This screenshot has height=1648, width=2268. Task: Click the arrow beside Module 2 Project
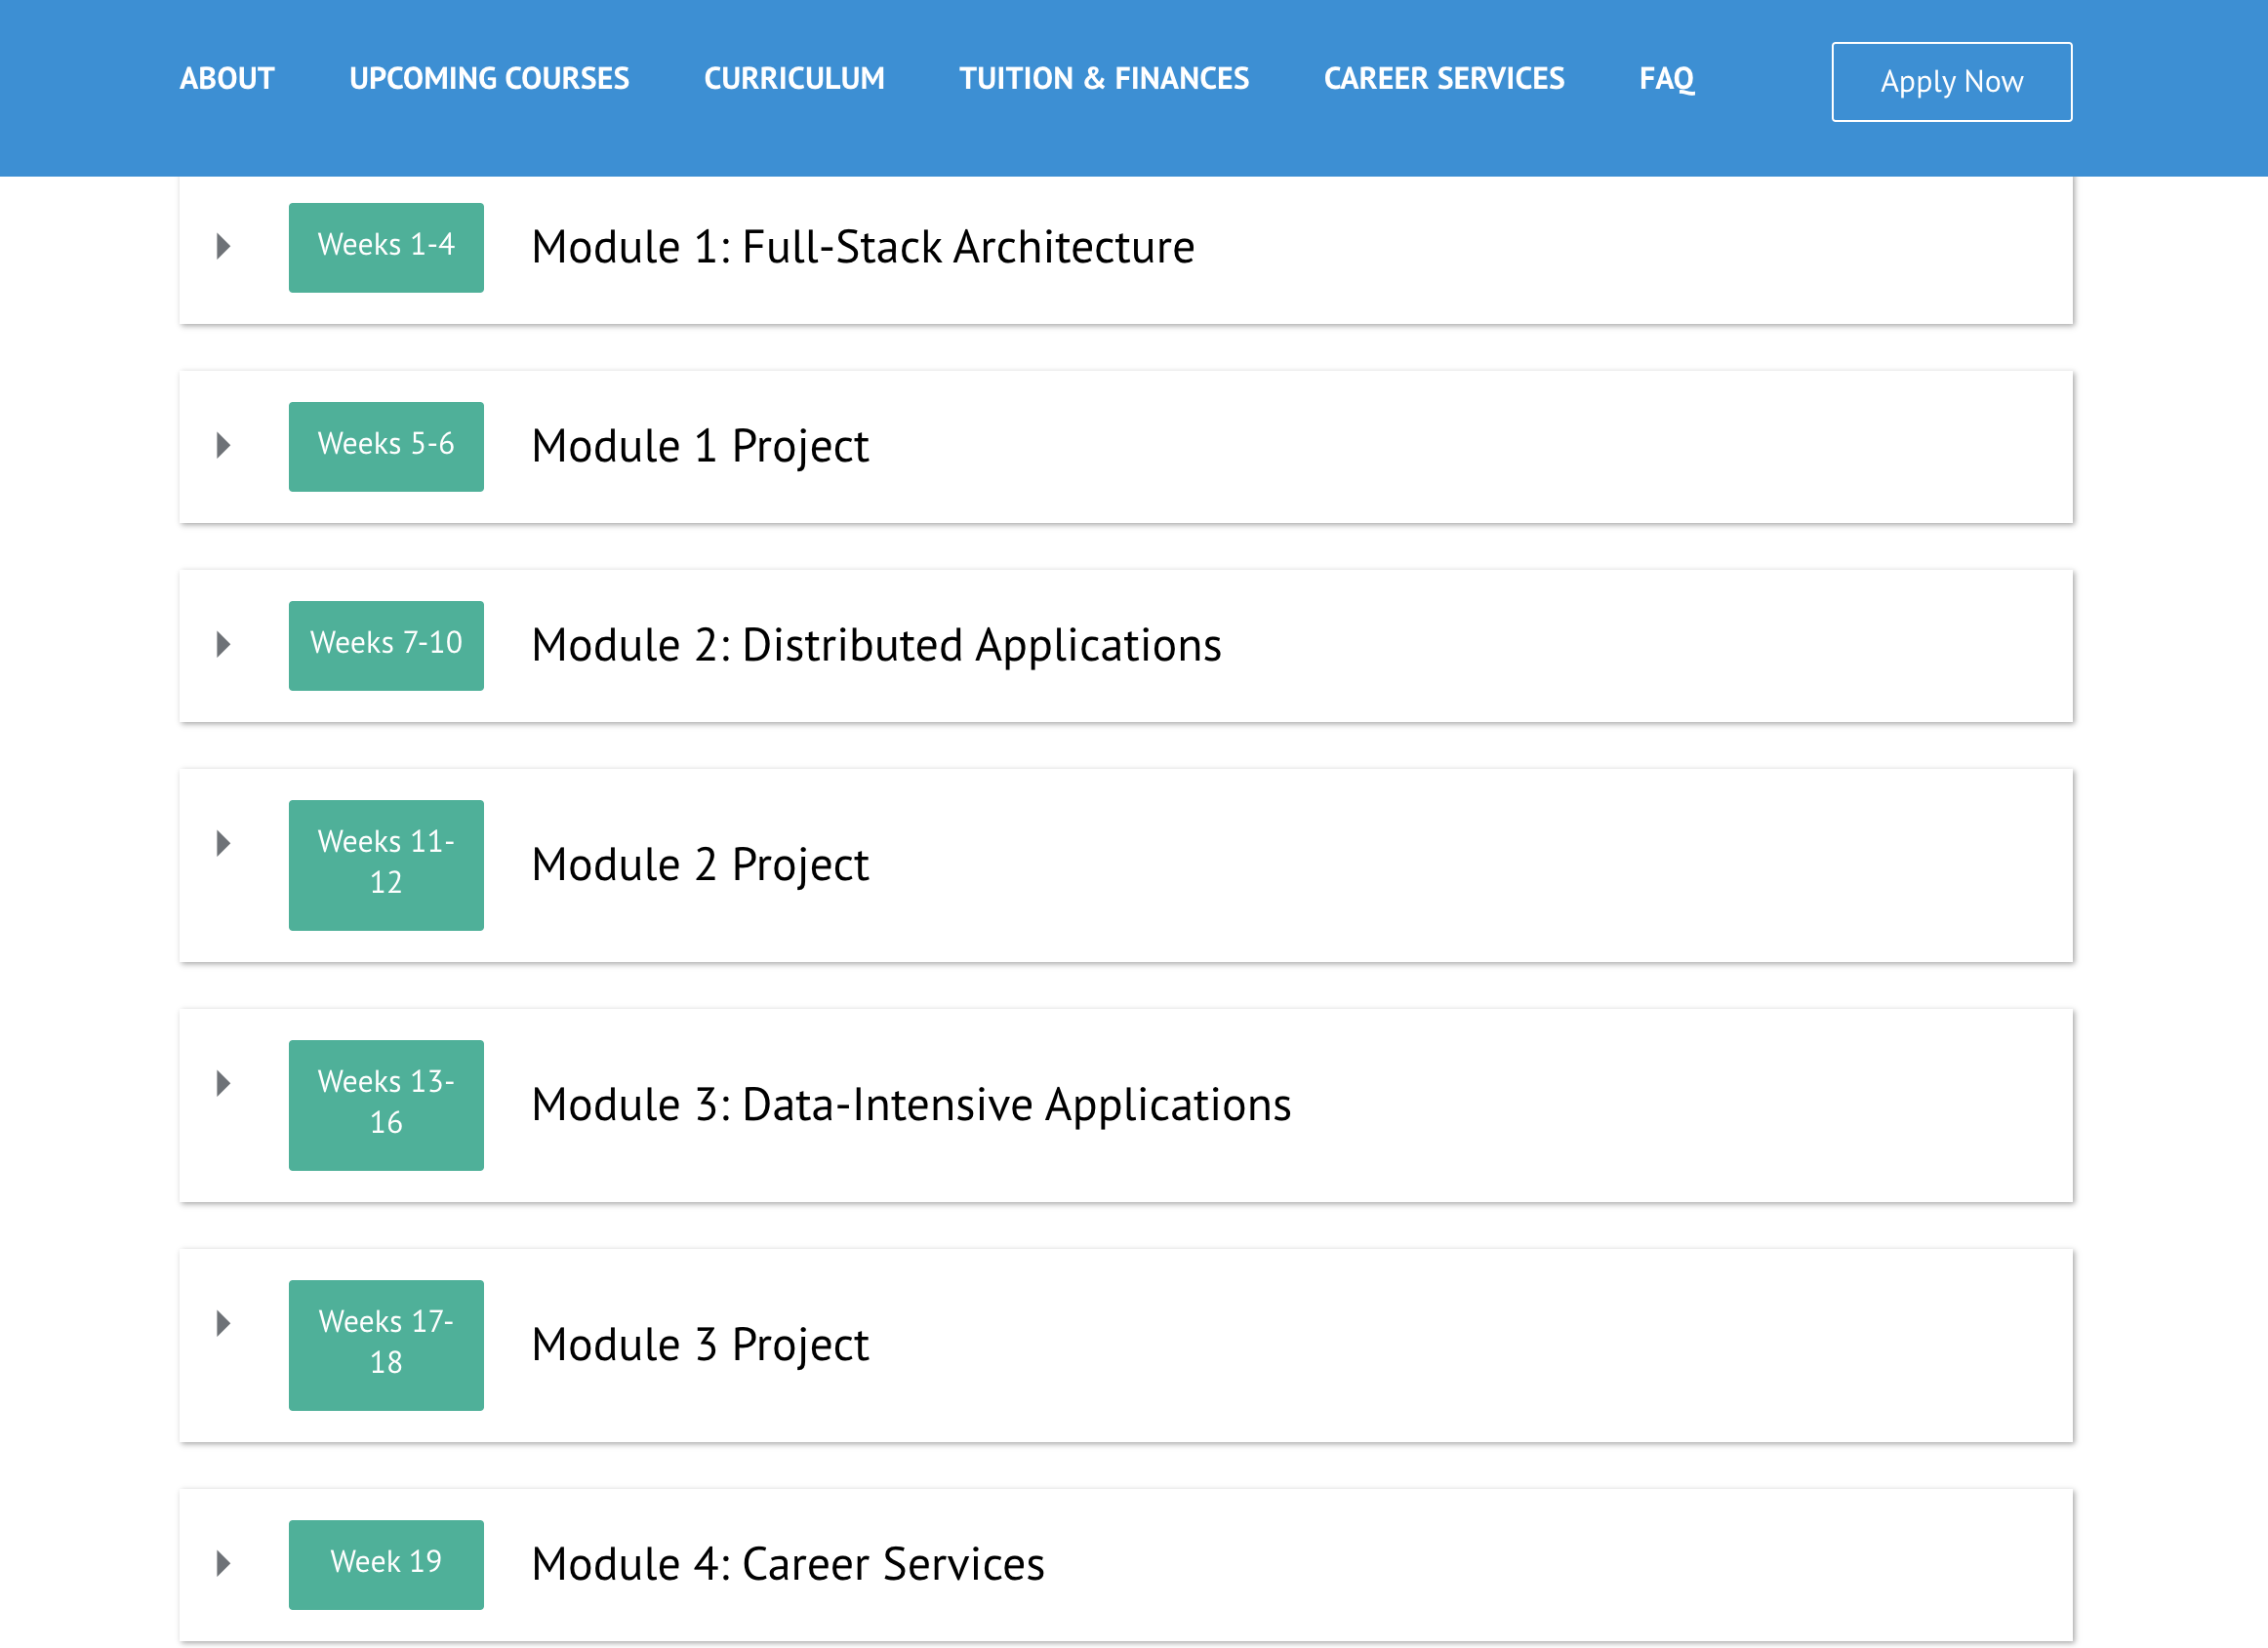[x=223, y=843]
